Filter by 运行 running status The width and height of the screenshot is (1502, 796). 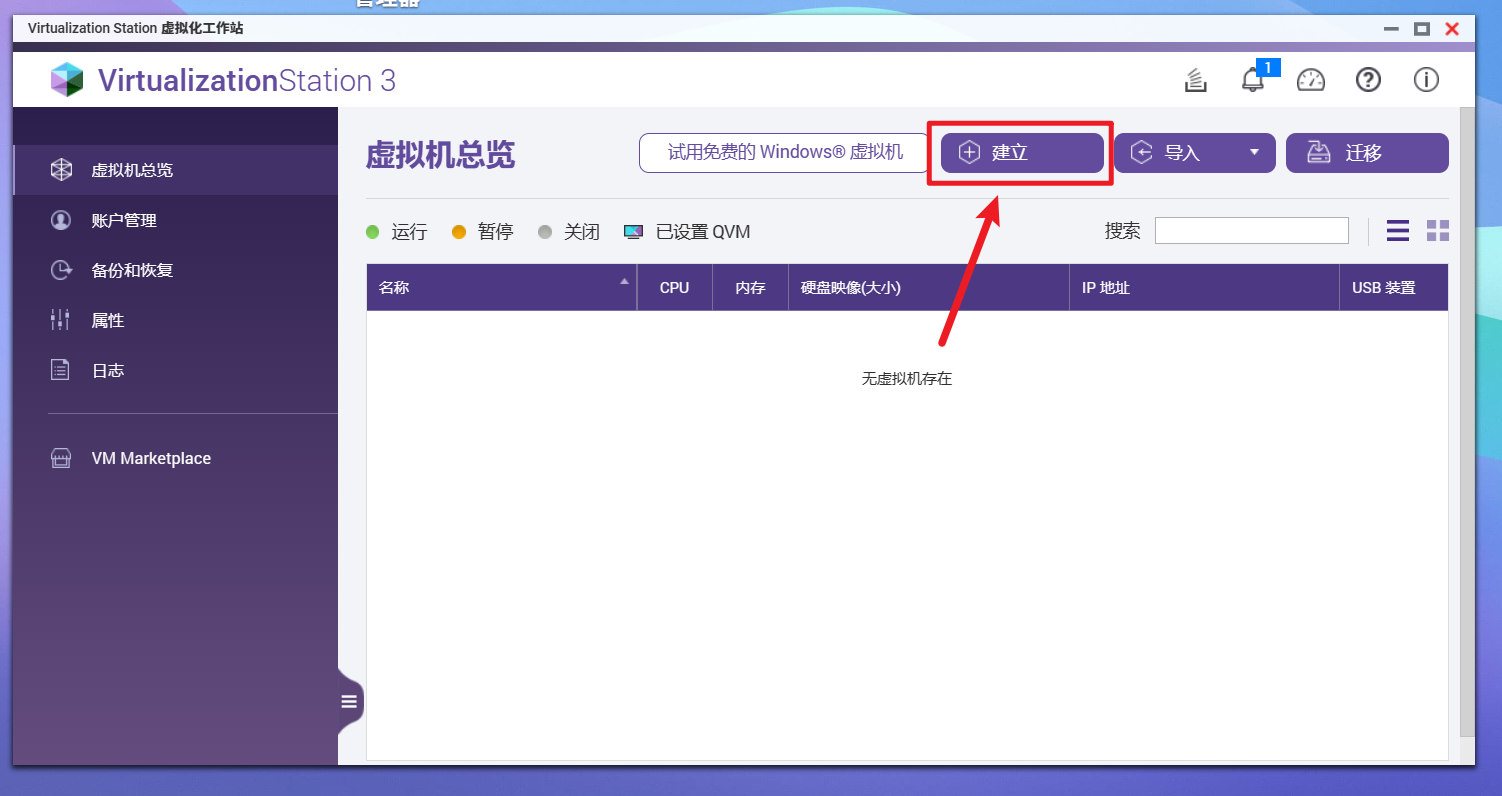pyautogui.click(x=397, y=232)
